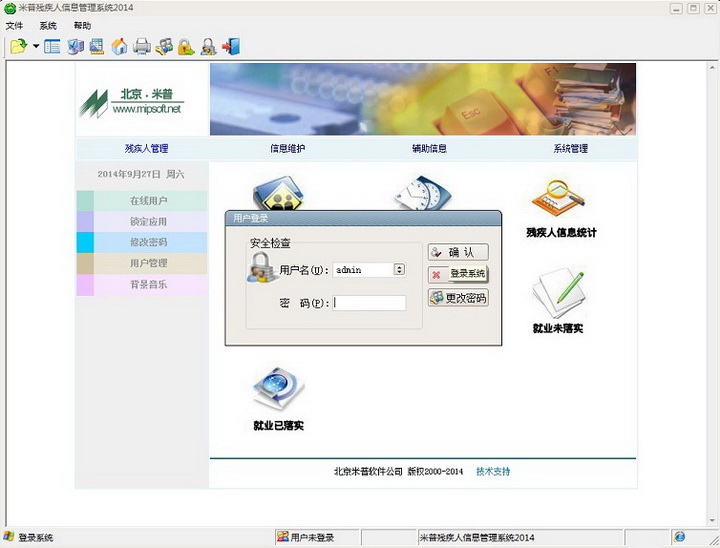
Task: Open the 就业已落实 globe icon
Action: click(x=279, y=389)
